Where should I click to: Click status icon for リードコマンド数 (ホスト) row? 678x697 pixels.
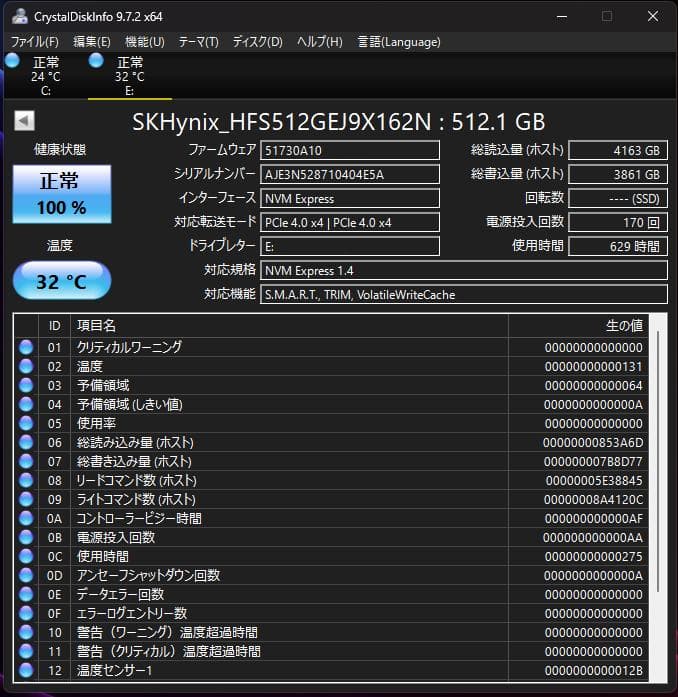pyautogui.click(x=26, y=481)
